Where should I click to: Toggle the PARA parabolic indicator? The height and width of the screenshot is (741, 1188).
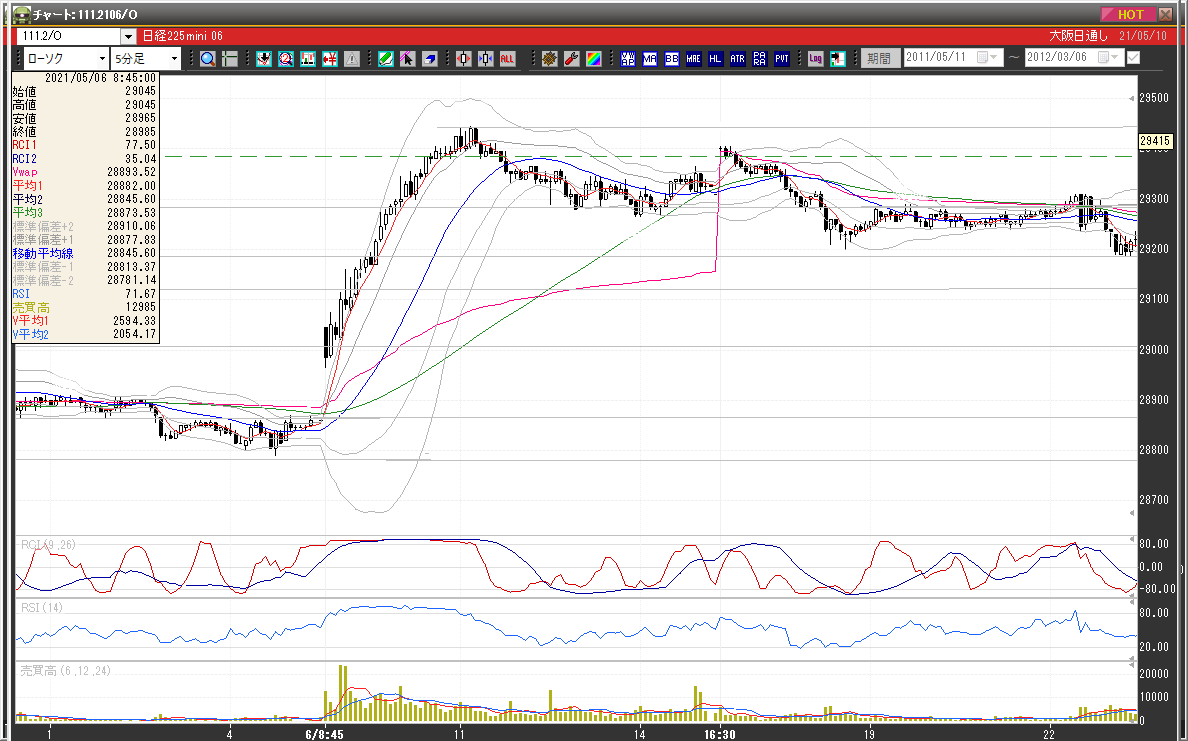[x=759, y=58]
